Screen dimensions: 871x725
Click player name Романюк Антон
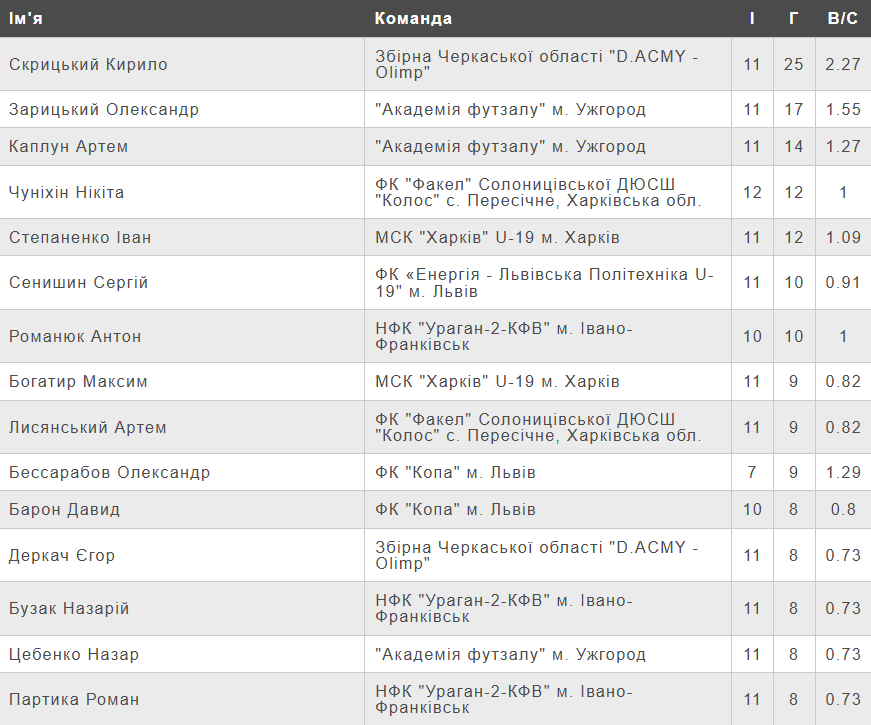[x=75, y=337]
